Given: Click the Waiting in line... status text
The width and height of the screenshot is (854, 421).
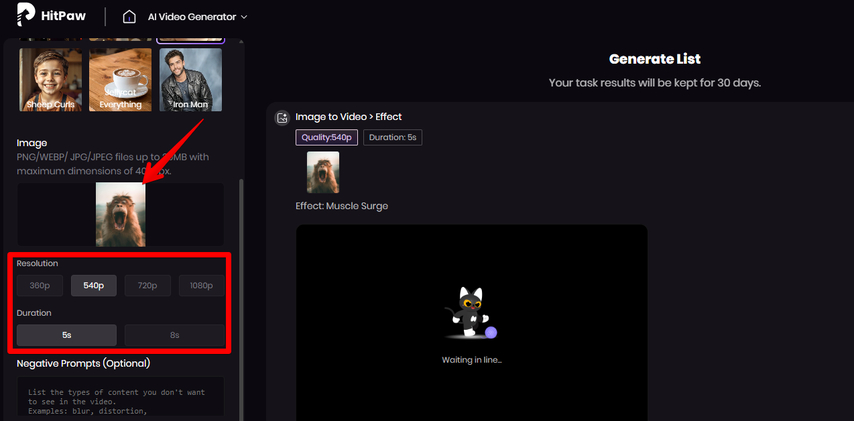Looking at the screenshot, I should click(472, 360).
